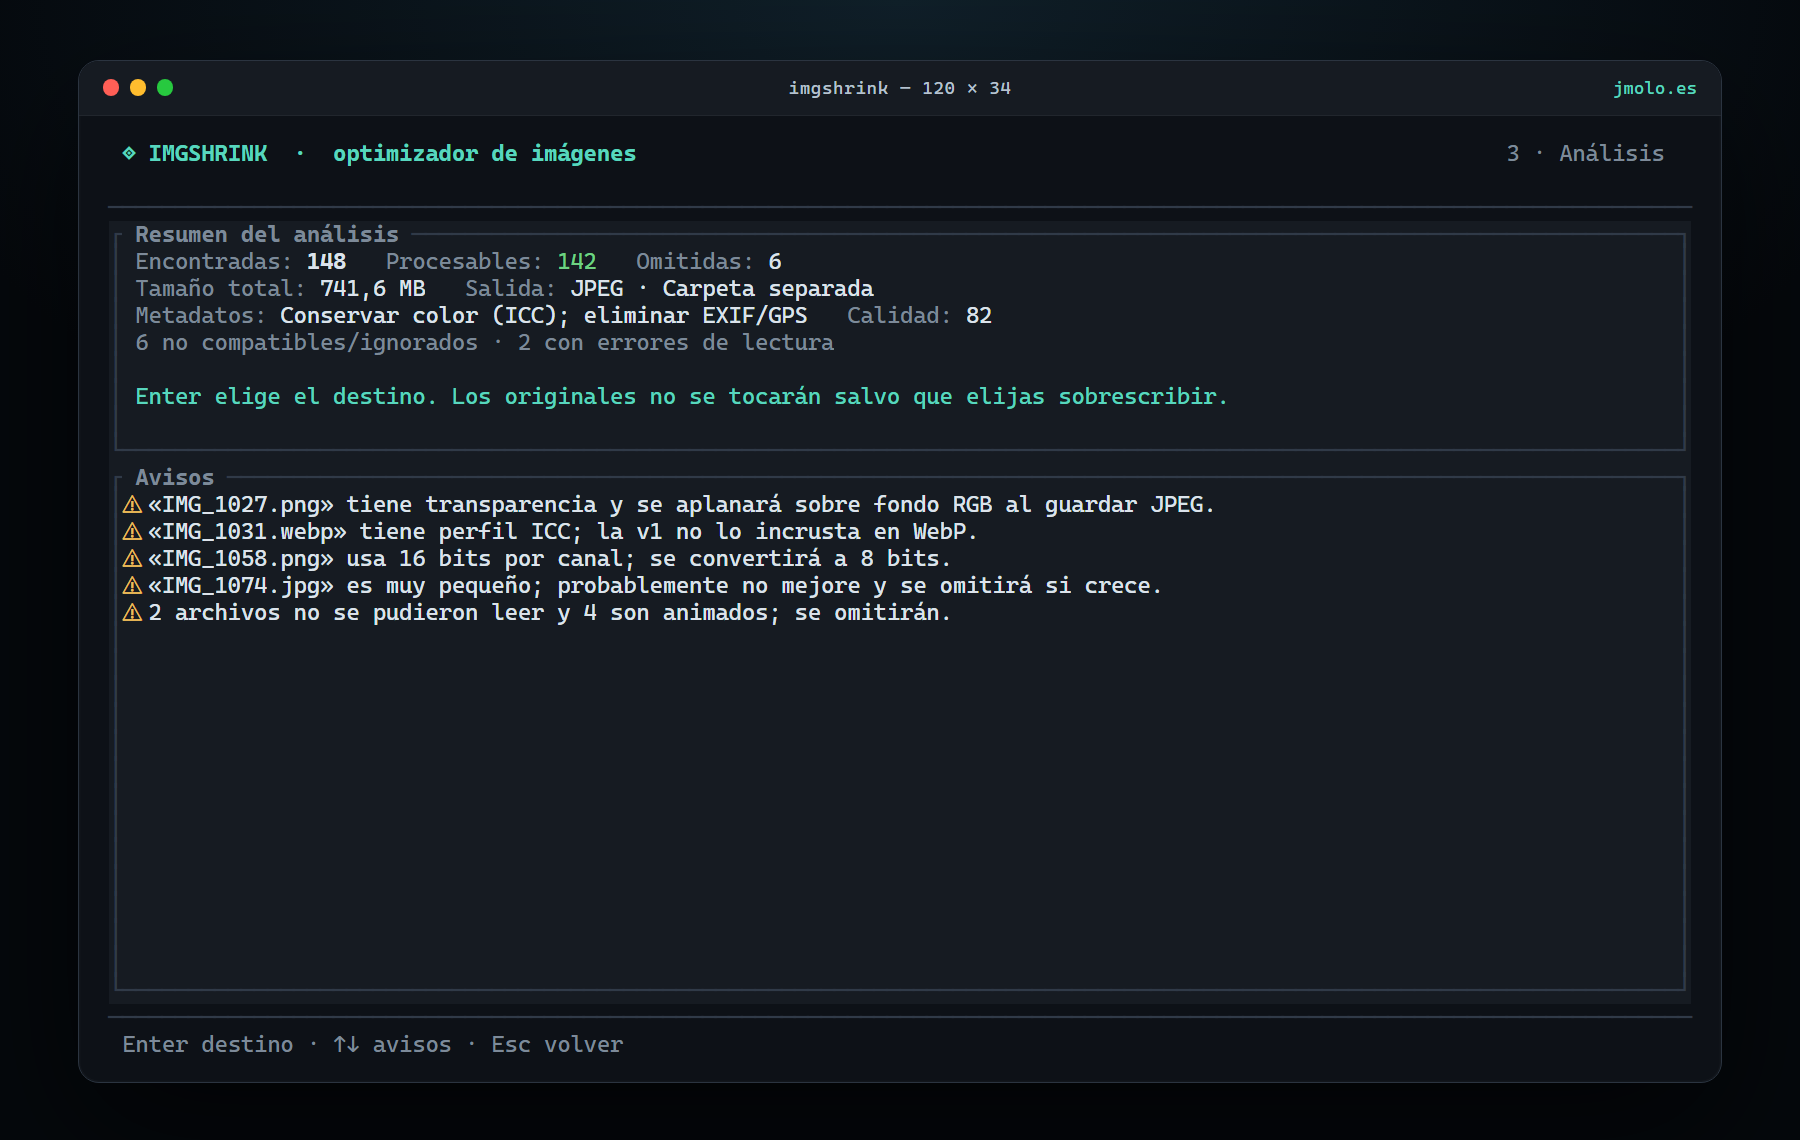Click the Esc volver footer shortcut
The width and height of the screenshot is (1800, 1140).
pos(557,1044)
